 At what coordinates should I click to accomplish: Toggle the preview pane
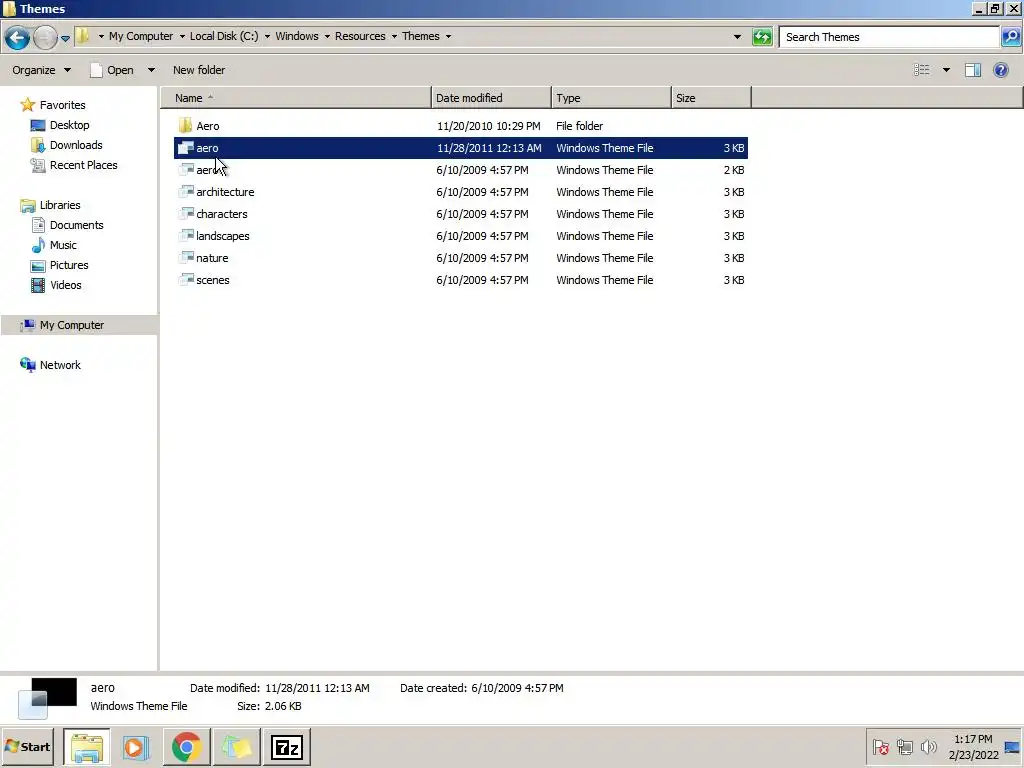click(973, 70)
